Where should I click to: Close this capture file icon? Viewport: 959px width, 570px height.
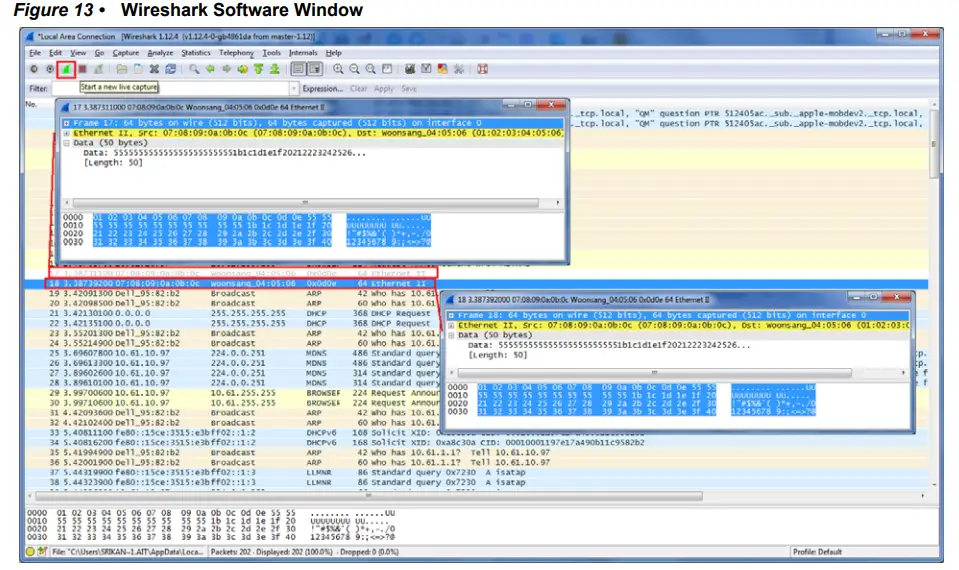[154, 69]
